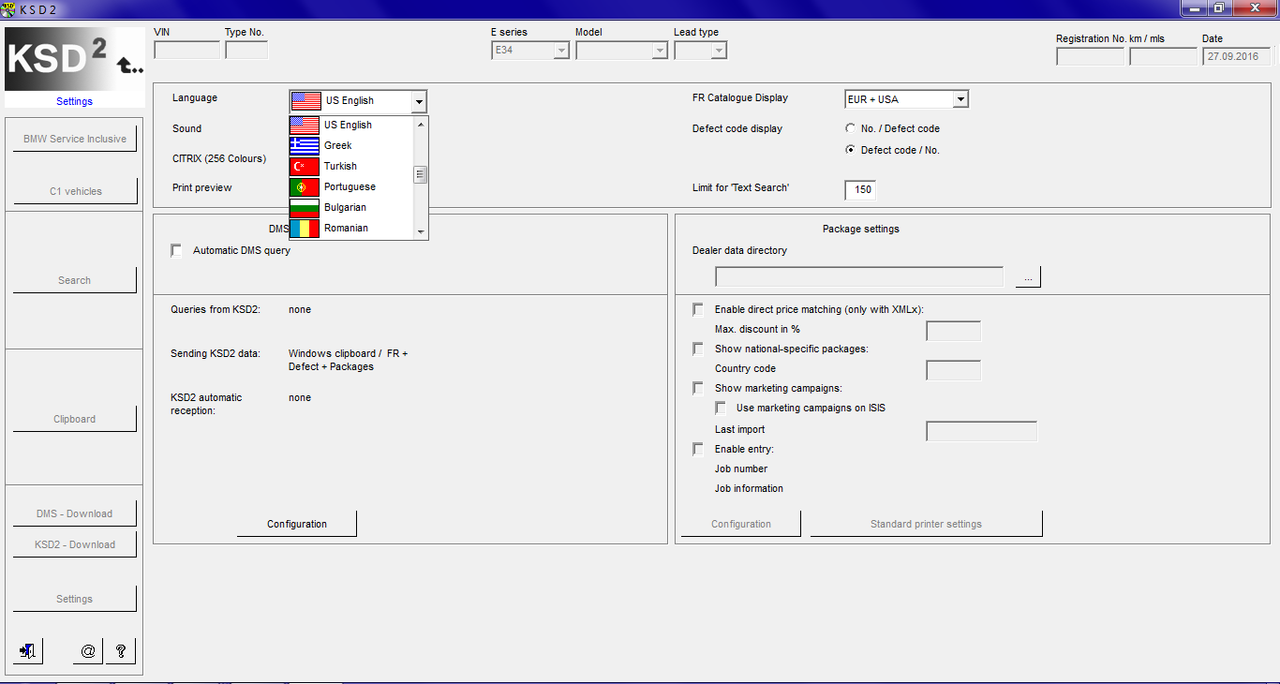Image resolution: width=1280 pixels, height=684 pixels.
Task: Click the KSD² logo
Action: (x=74, y=60)
